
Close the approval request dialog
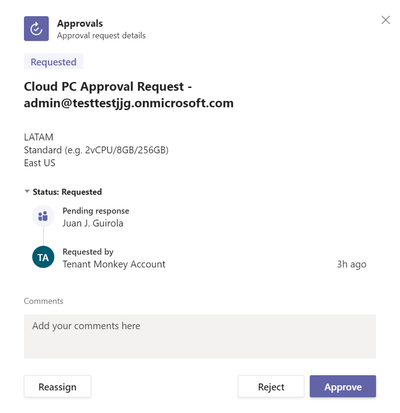tap(386, 20)
